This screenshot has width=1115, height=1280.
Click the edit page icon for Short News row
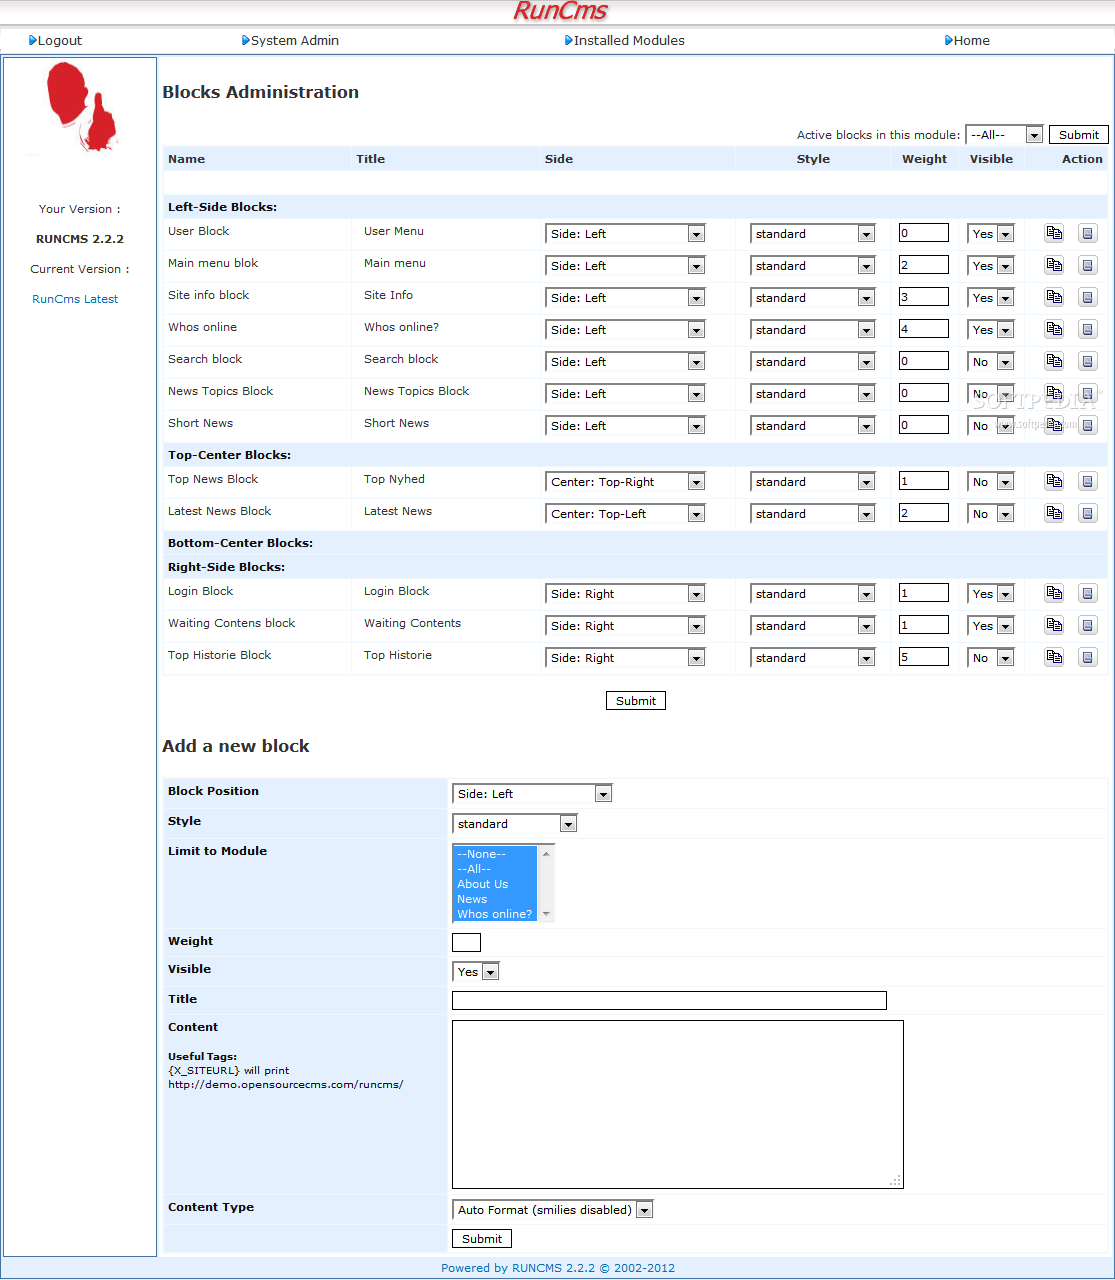pos(1088,425)
